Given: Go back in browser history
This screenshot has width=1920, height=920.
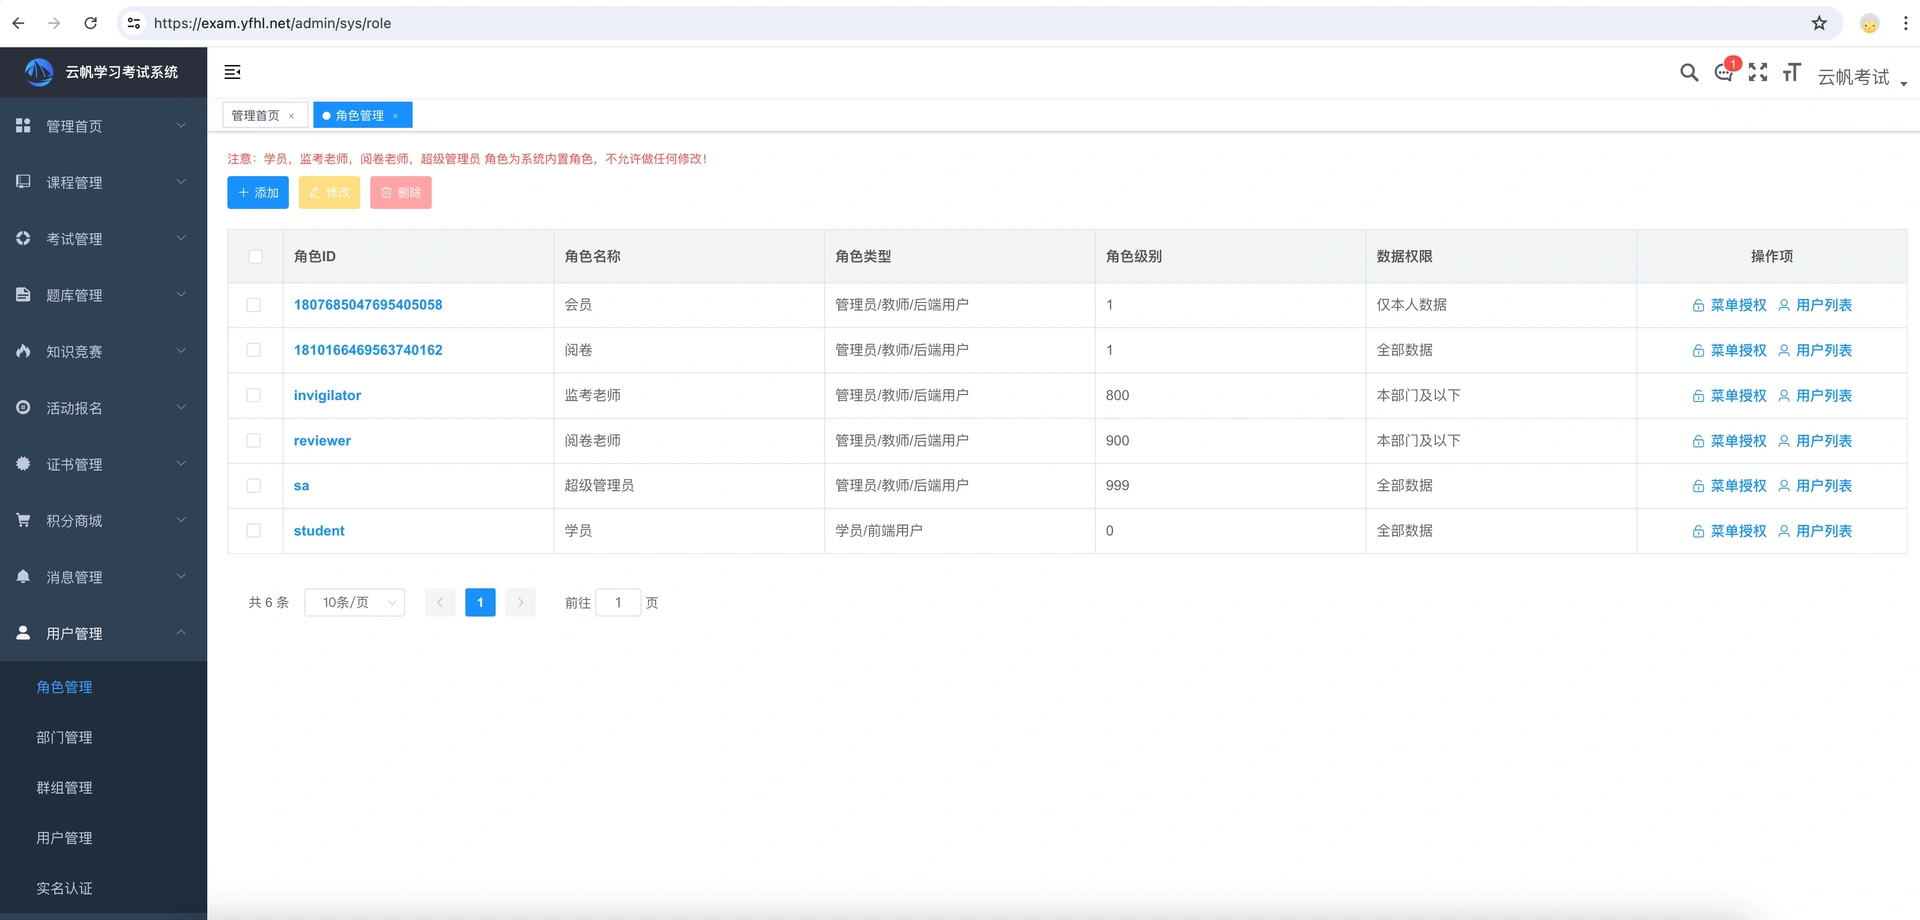Looking at the screenshot, I should click(18, 23).
